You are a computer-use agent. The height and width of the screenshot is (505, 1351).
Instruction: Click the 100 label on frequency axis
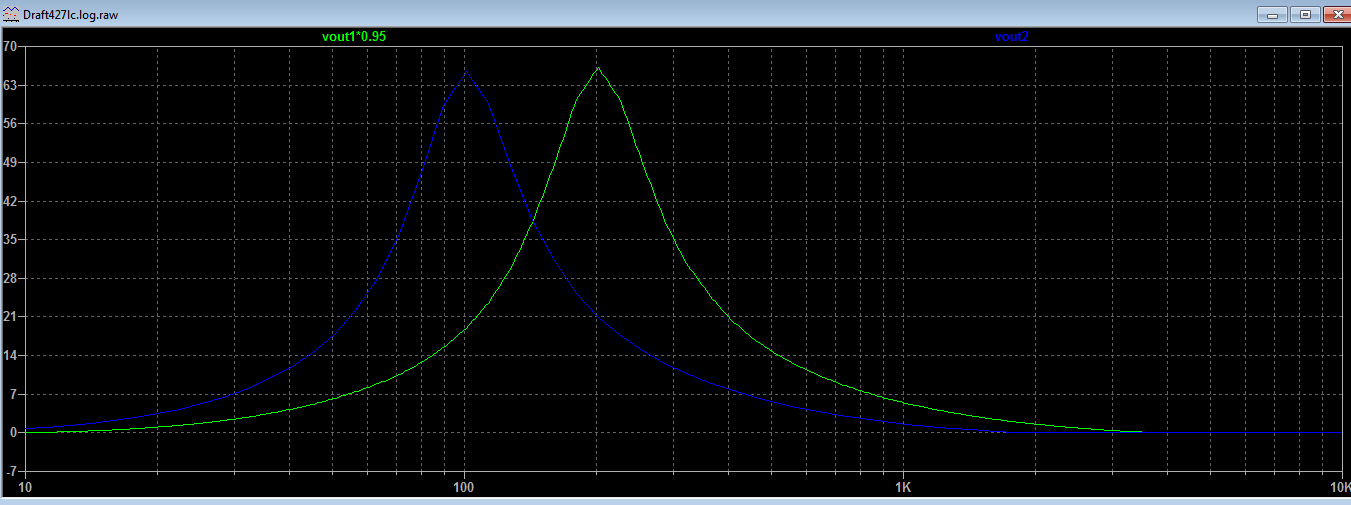pos(463,487)
